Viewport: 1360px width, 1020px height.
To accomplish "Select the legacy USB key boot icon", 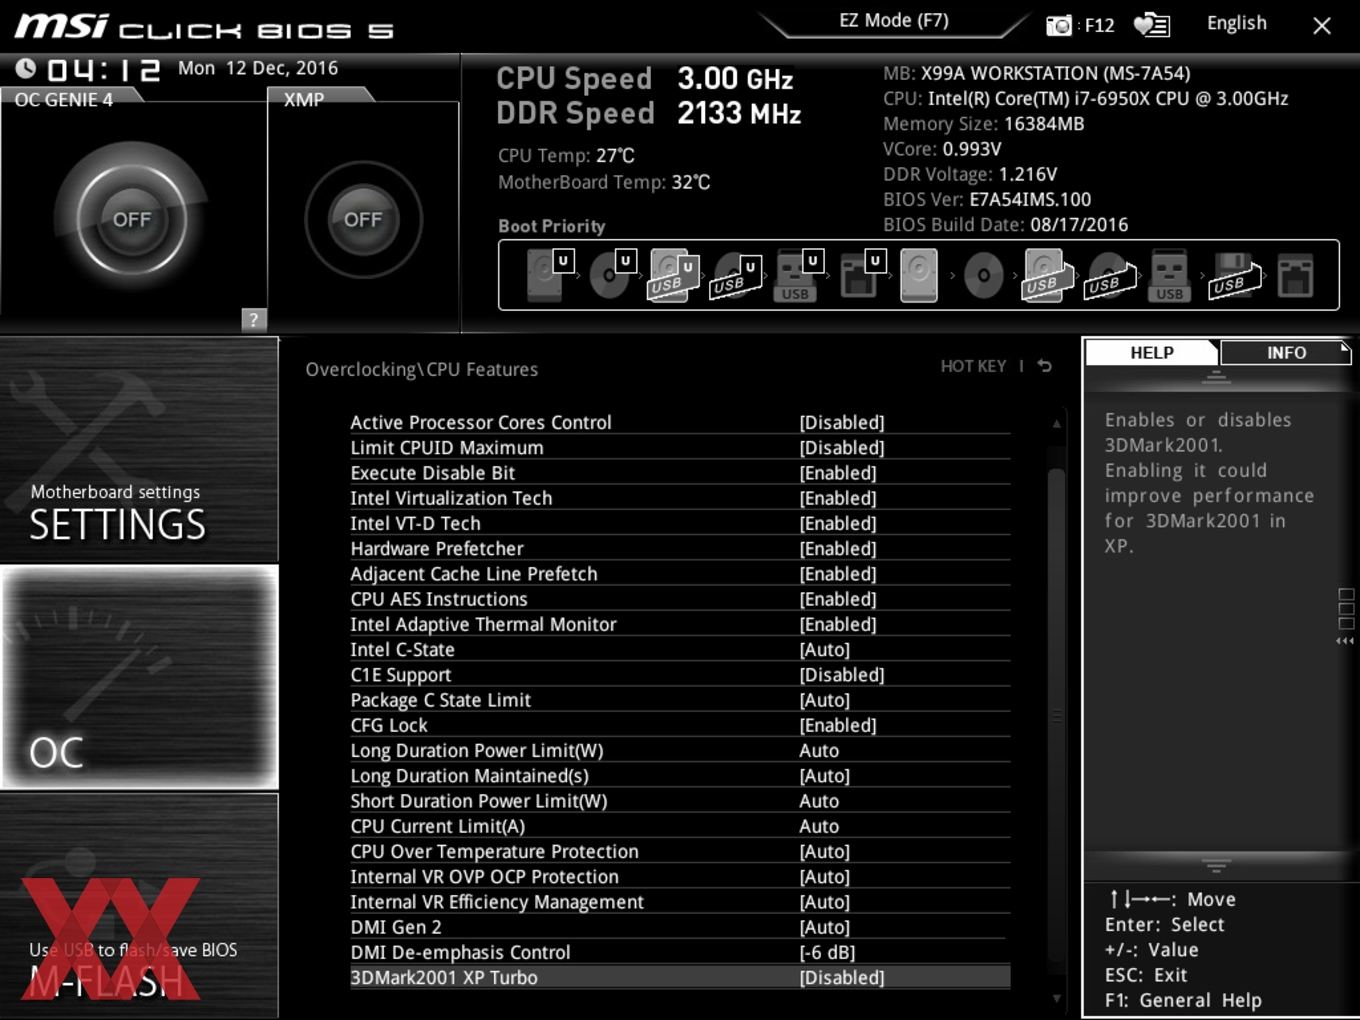I will coord(1169,275).
